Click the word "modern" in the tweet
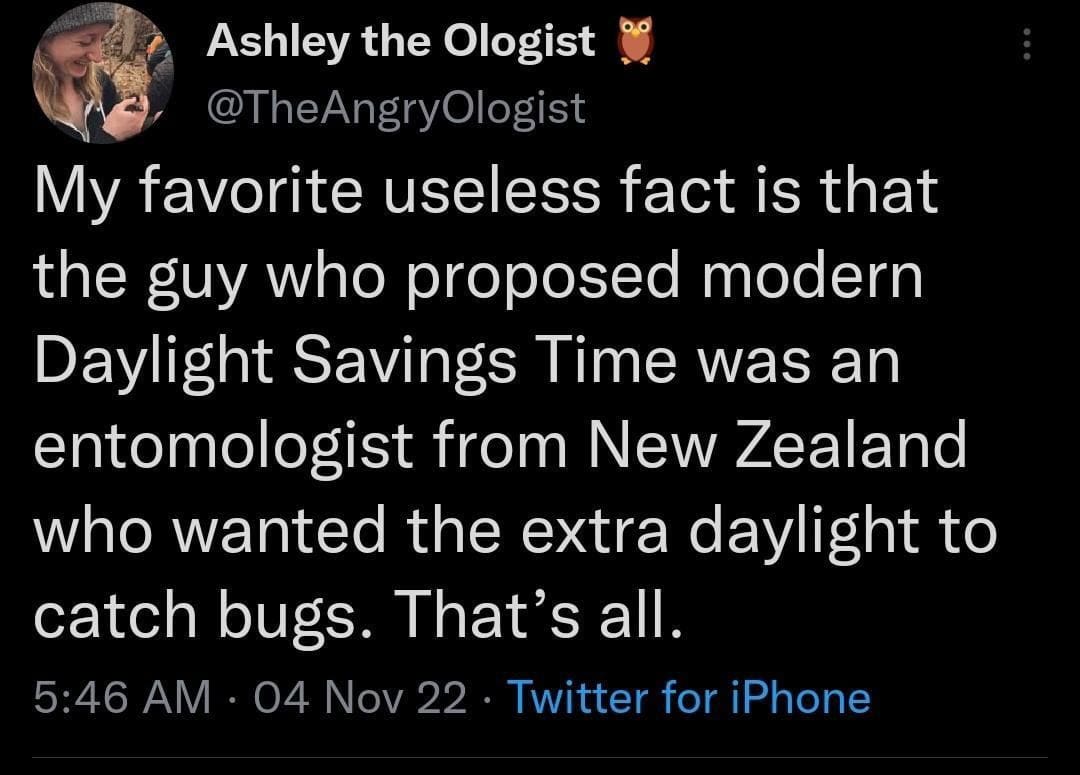This screenshot has height=775, width=1080. tap(813, 278)
